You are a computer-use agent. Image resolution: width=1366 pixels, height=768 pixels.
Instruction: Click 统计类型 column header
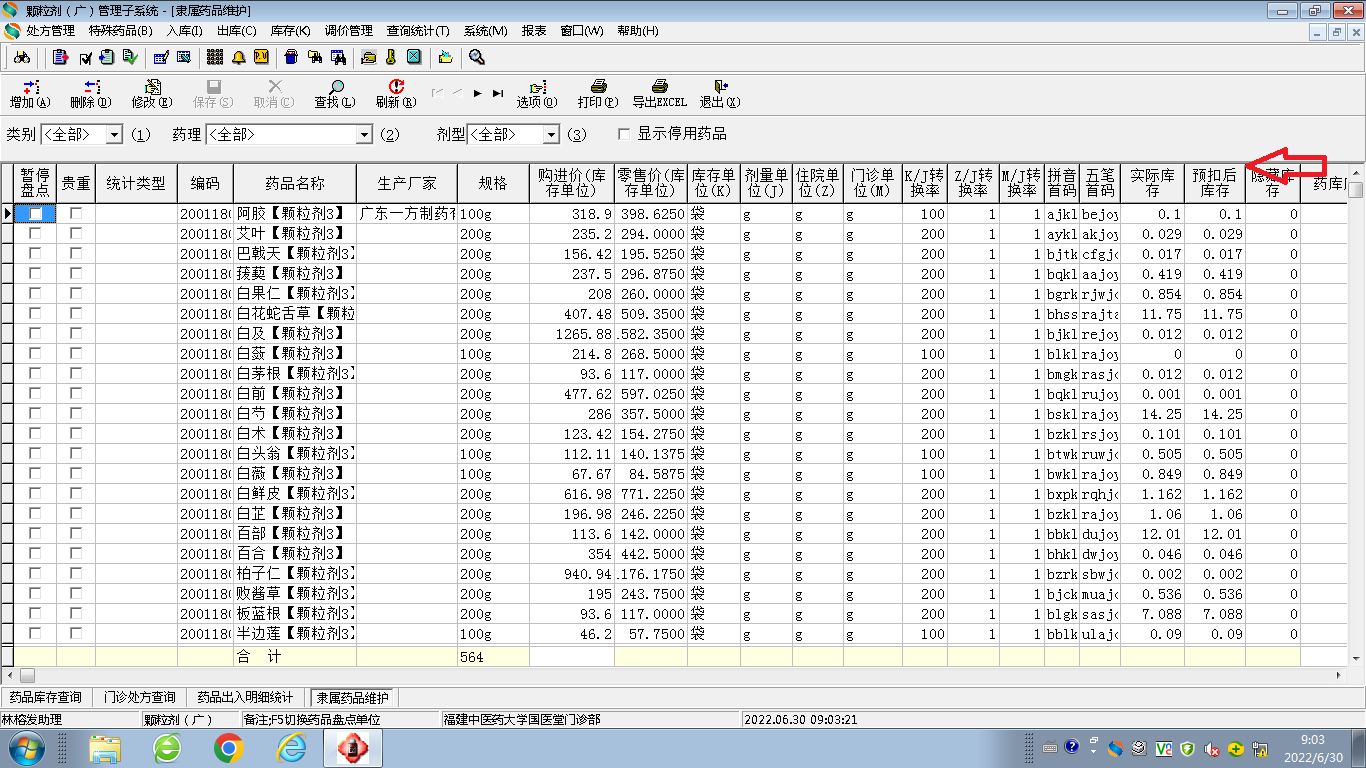coord(136,183)
